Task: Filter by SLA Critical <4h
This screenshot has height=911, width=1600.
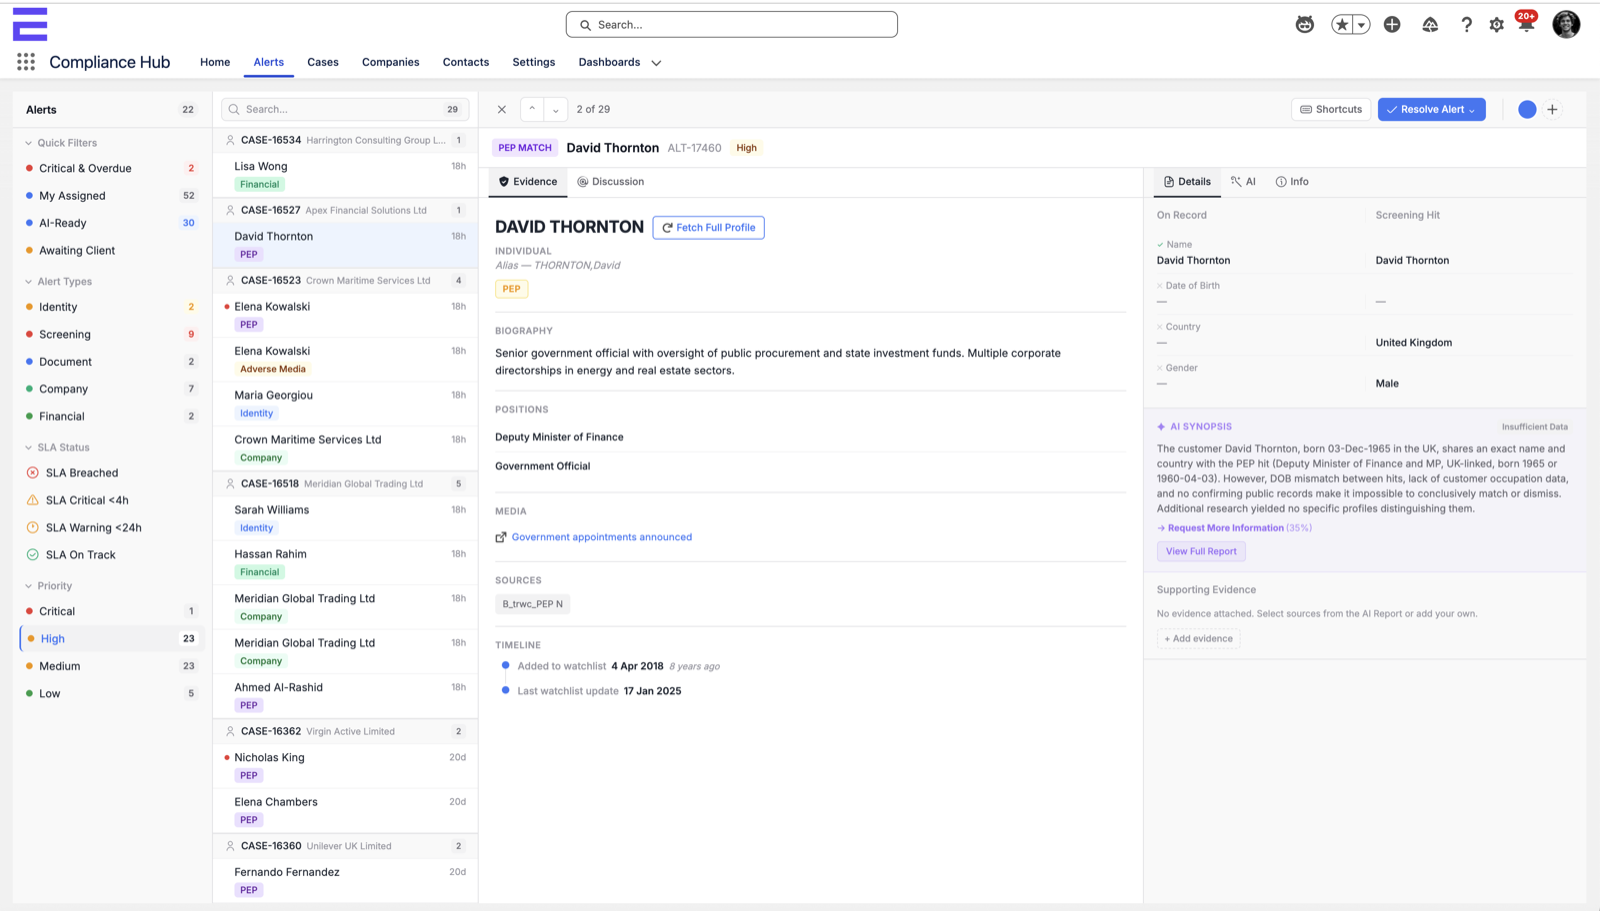Action: 112,500
